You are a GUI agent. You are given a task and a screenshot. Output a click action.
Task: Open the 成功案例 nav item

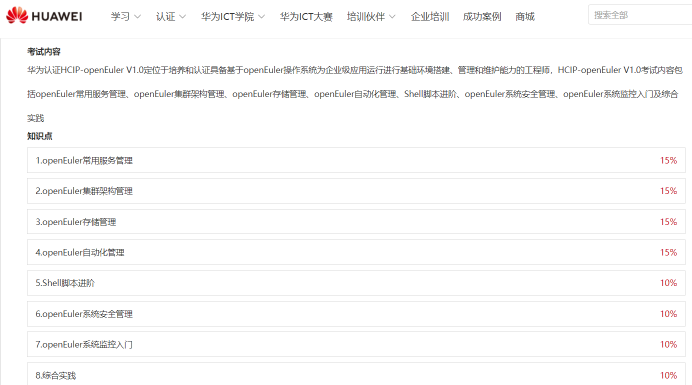482,17
